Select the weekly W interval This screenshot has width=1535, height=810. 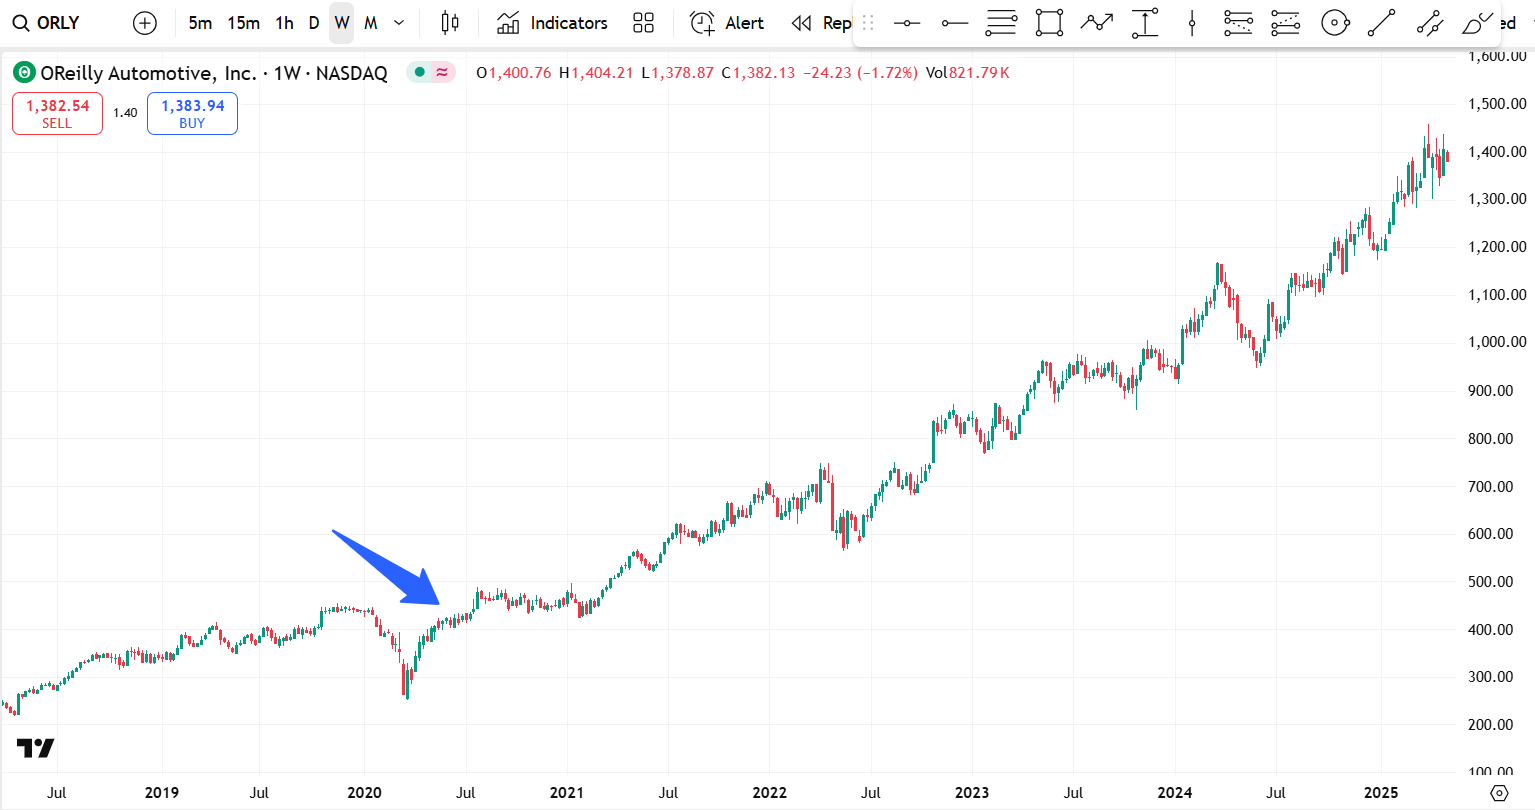pos(342,22)
